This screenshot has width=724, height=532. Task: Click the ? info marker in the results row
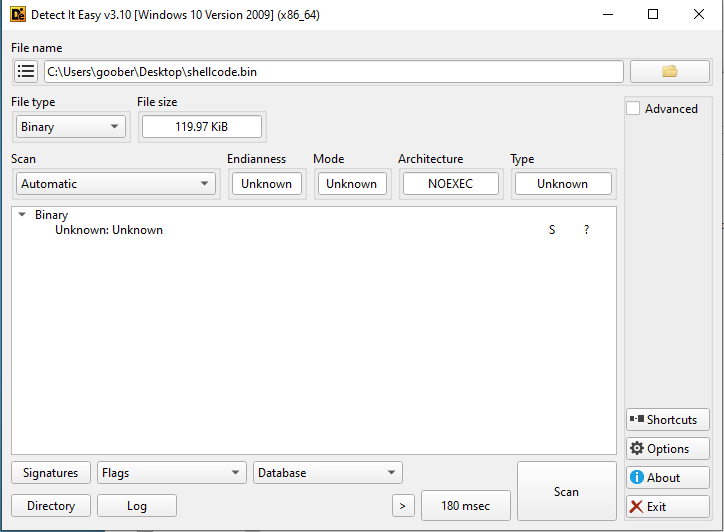pos(586,230)
